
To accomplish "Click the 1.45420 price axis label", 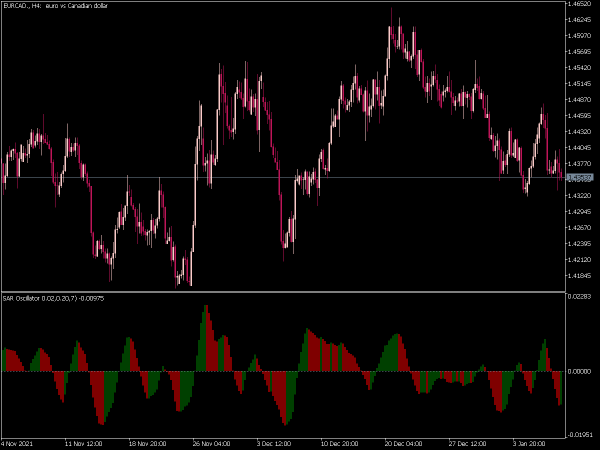I will 580,68.
